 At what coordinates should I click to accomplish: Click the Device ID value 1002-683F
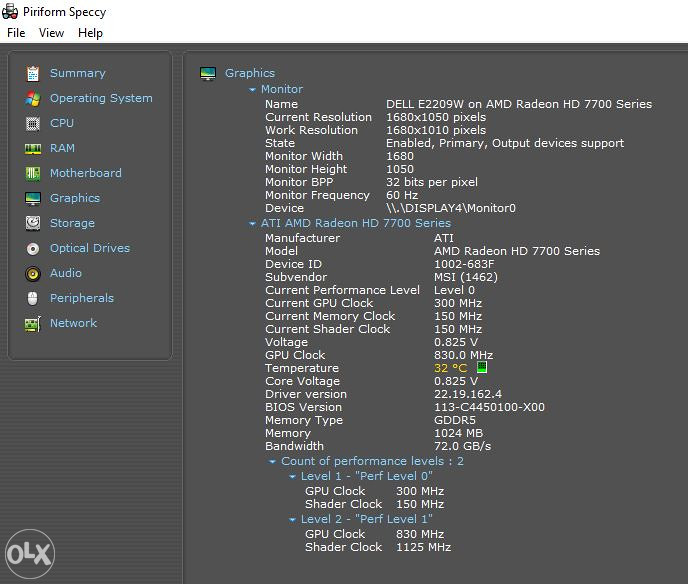point(464,264)
